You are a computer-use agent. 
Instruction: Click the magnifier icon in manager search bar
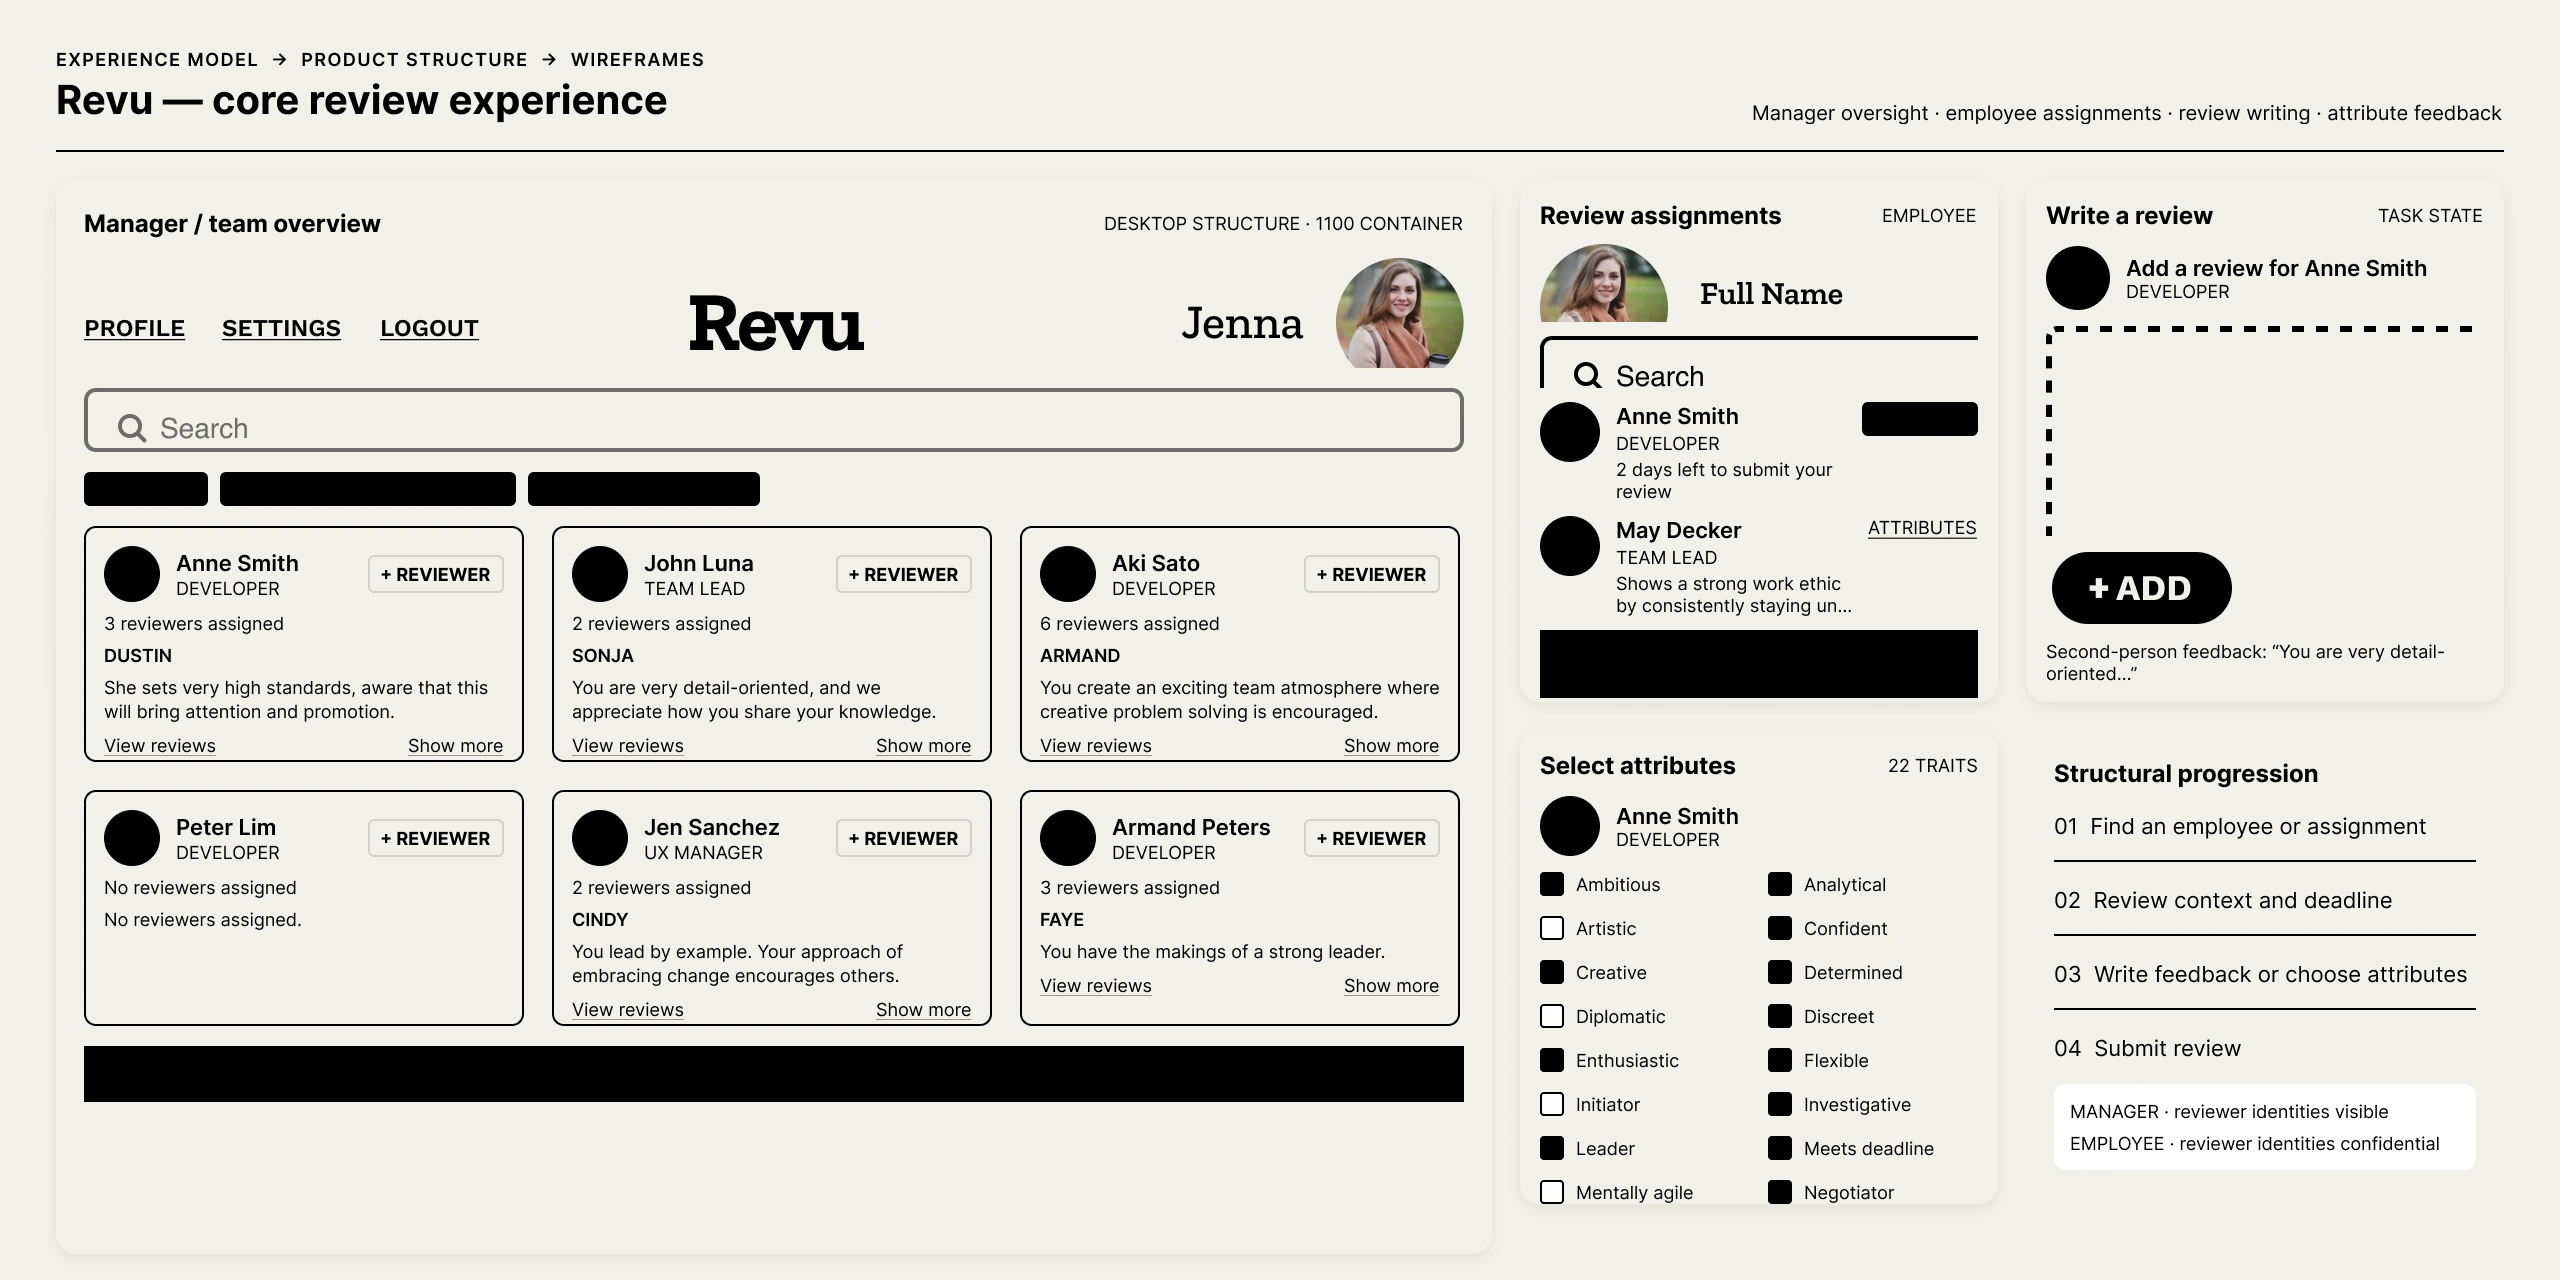pos(132,428)
